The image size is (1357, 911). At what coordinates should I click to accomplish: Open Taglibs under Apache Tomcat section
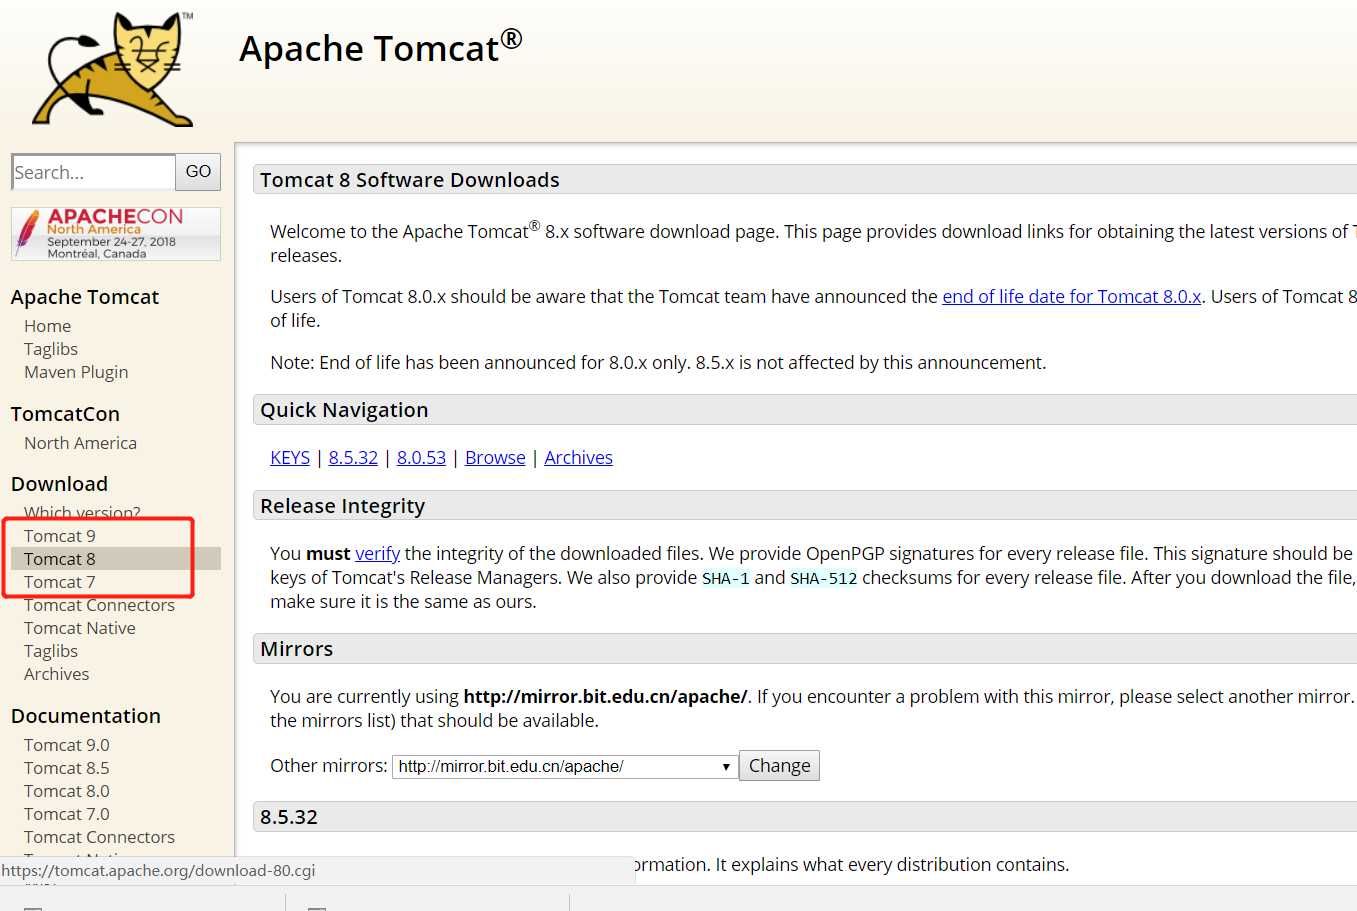tap(51, 349)
